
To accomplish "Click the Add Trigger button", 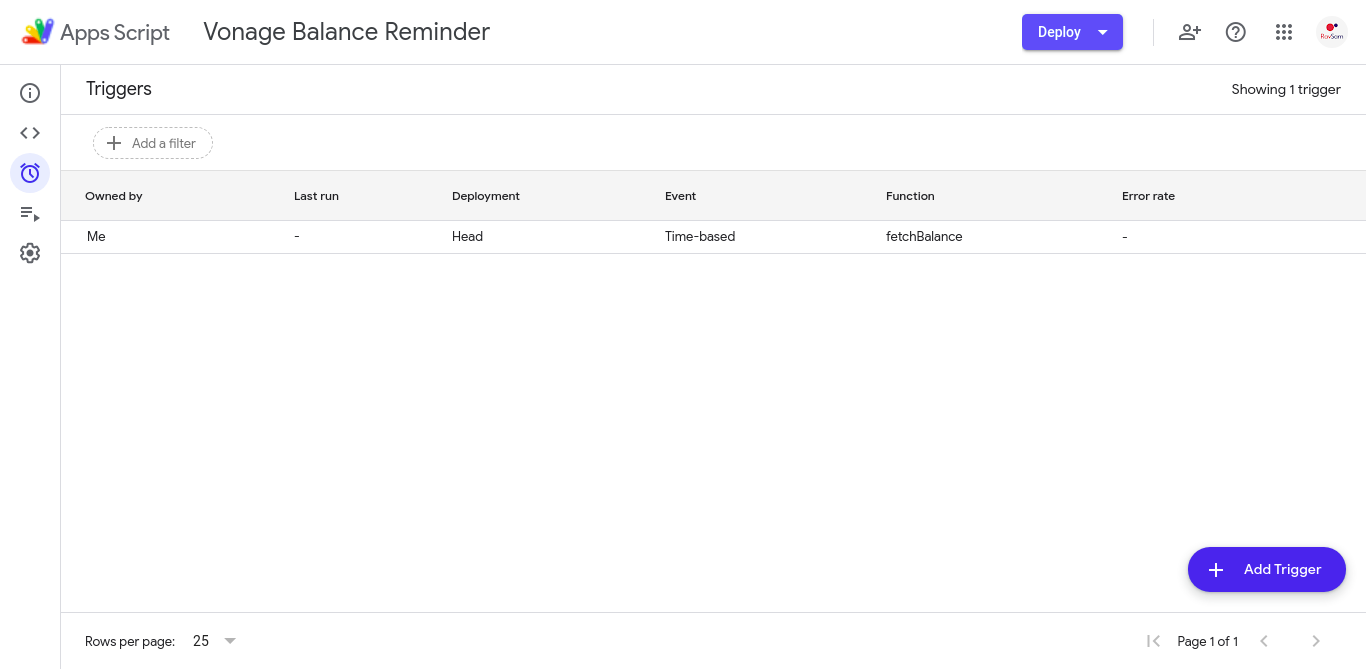I will coord(1267,569).
